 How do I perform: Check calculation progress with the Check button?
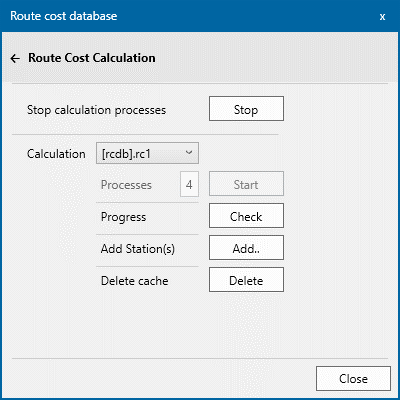246,216
